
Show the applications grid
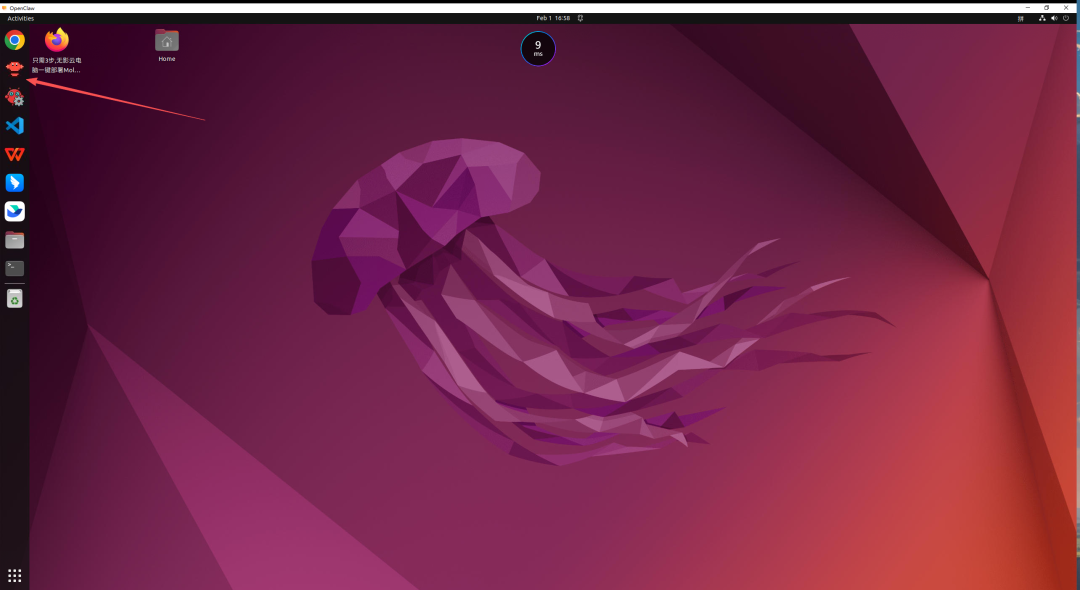point(14,575)
